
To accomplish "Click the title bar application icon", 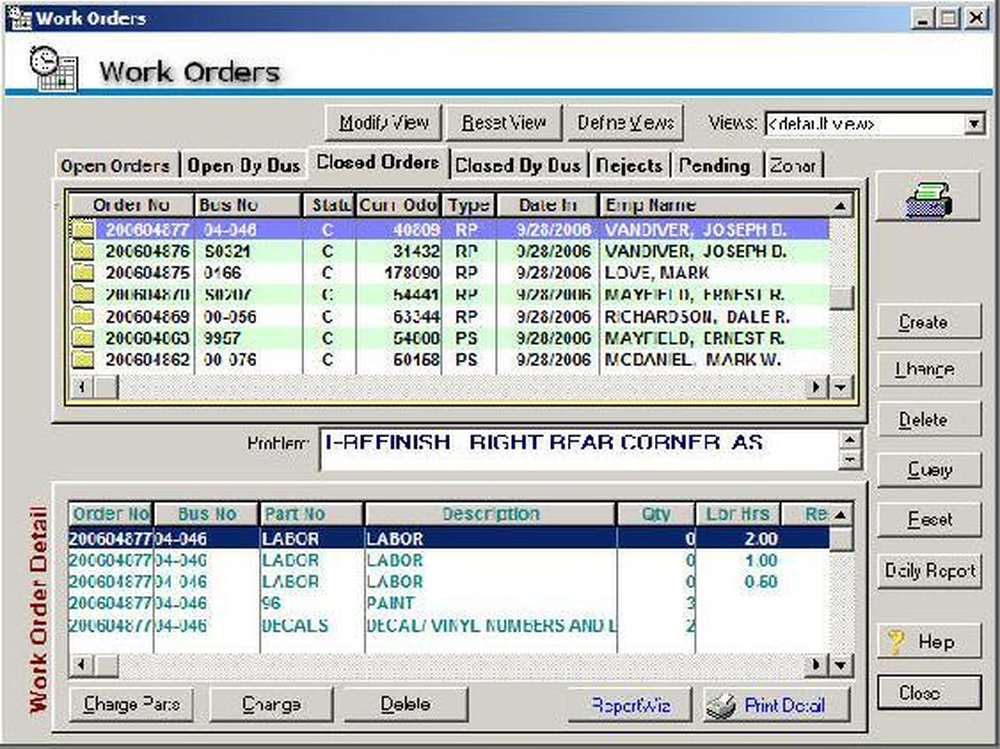I will [18, 18].
